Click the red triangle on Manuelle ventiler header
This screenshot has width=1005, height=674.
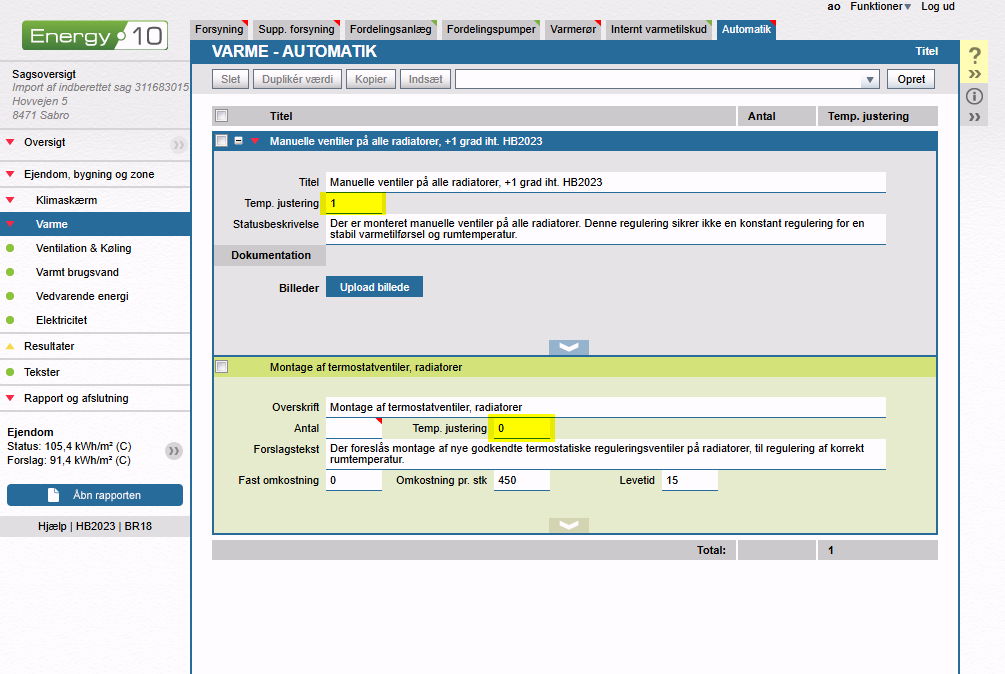[x=255, y=141]
